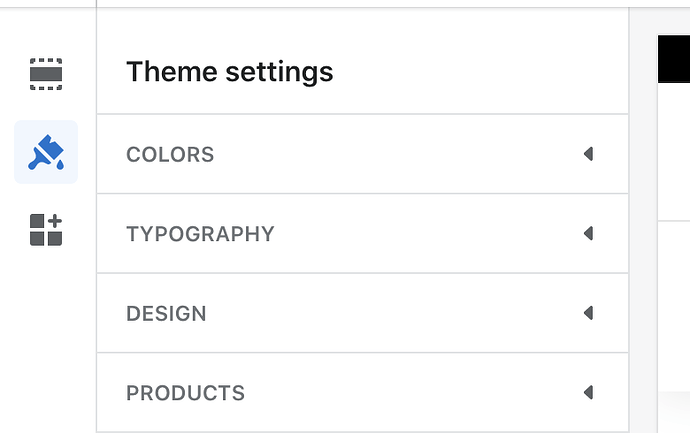Expand the COLORS settings section
Viewport: 690px width, 433px height.
pyautogui.click(x=362, y=154)
